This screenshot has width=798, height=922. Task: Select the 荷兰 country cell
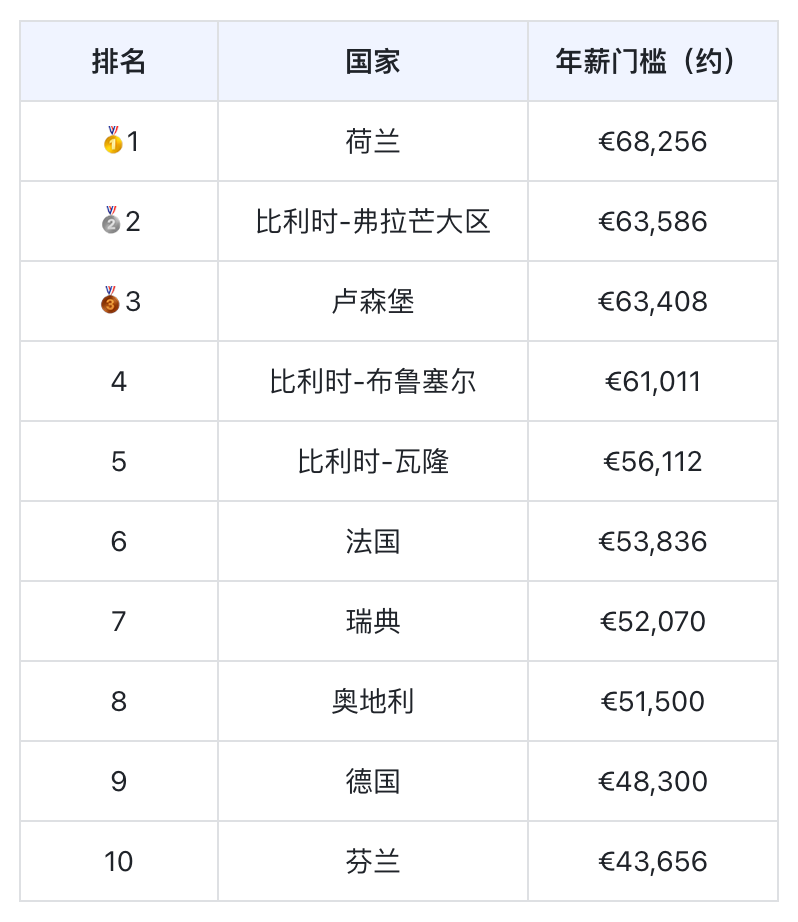coord(373,142)
